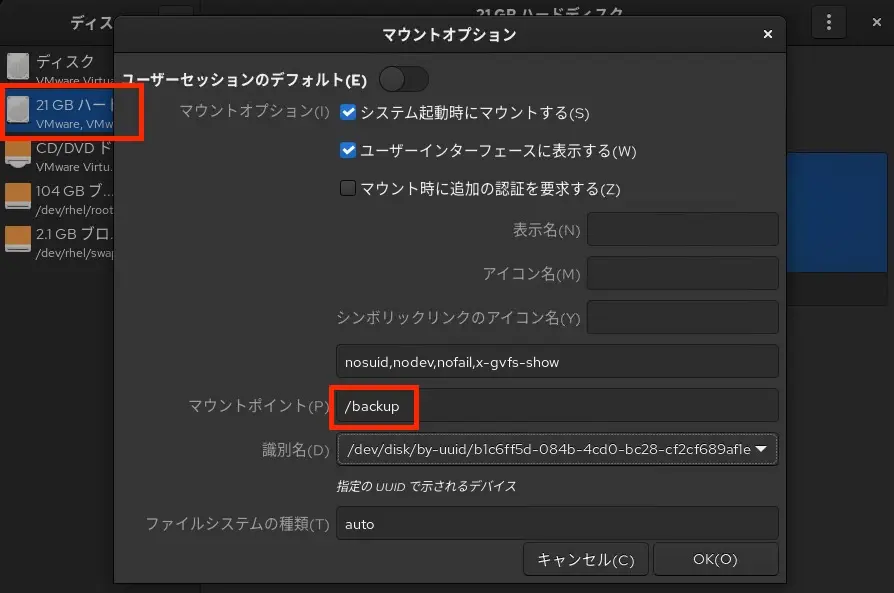The height and width of the screenshot is (593, 894).
Task: Open the kebab menu in the header bar
Action: (x=829, y=22)
